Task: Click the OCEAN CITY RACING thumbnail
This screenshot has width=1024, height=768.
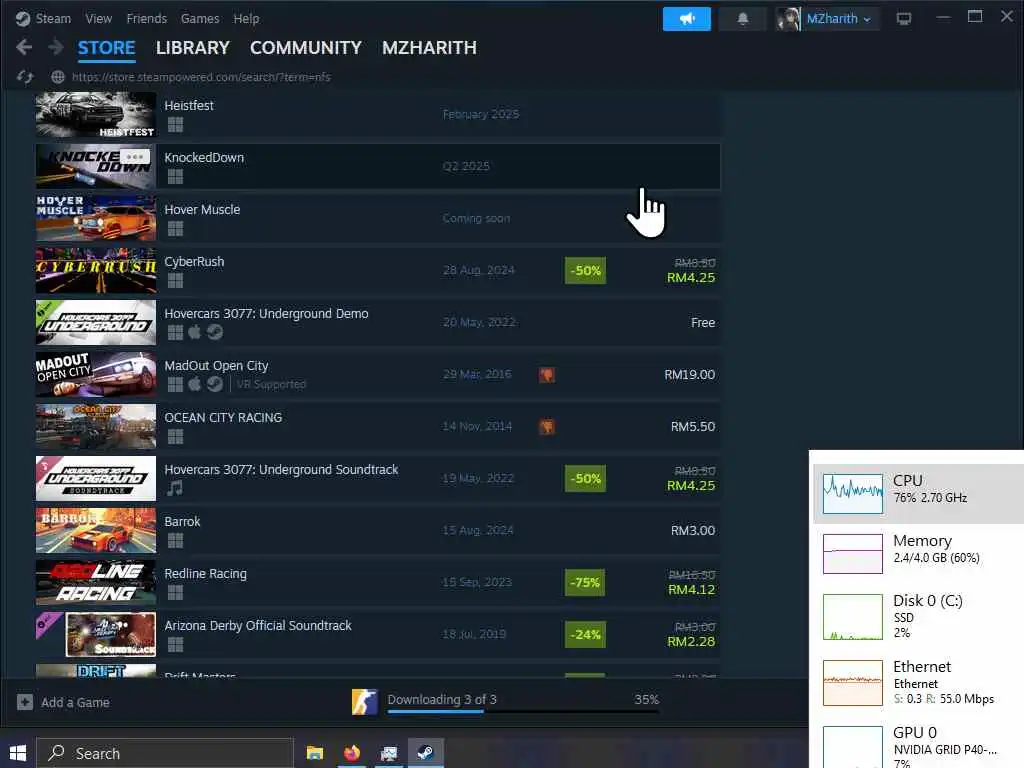Action: 96,426
